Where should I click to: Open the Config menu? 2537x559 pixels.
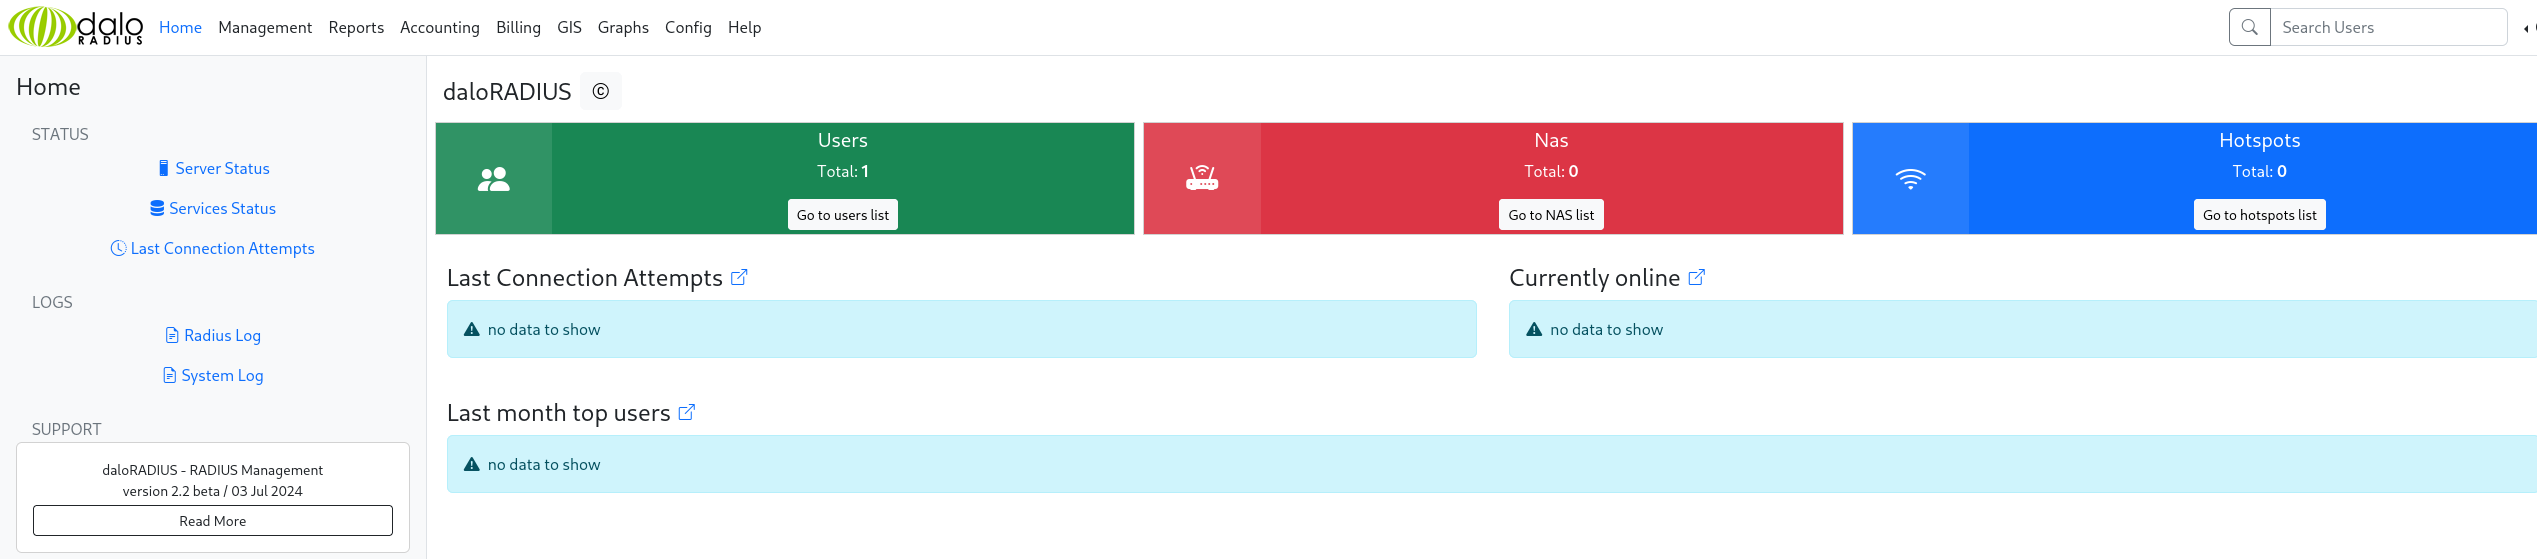(688, 27)
